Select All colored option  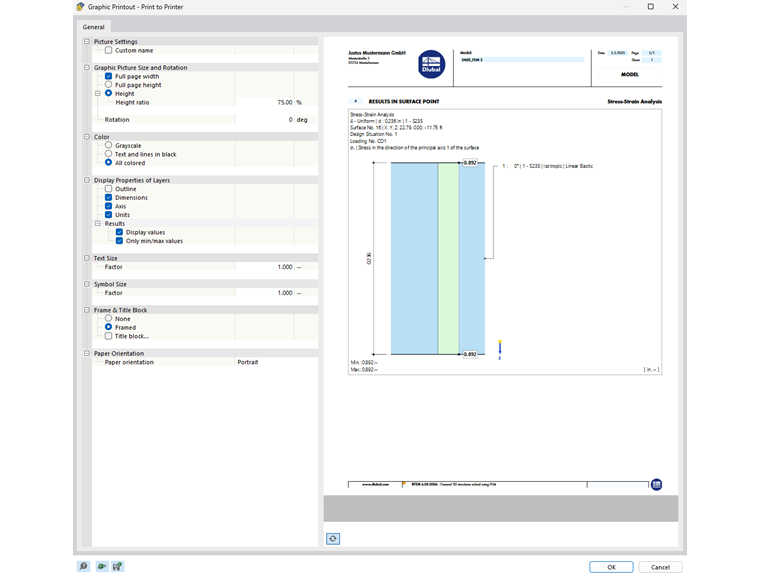pos(109,162)
